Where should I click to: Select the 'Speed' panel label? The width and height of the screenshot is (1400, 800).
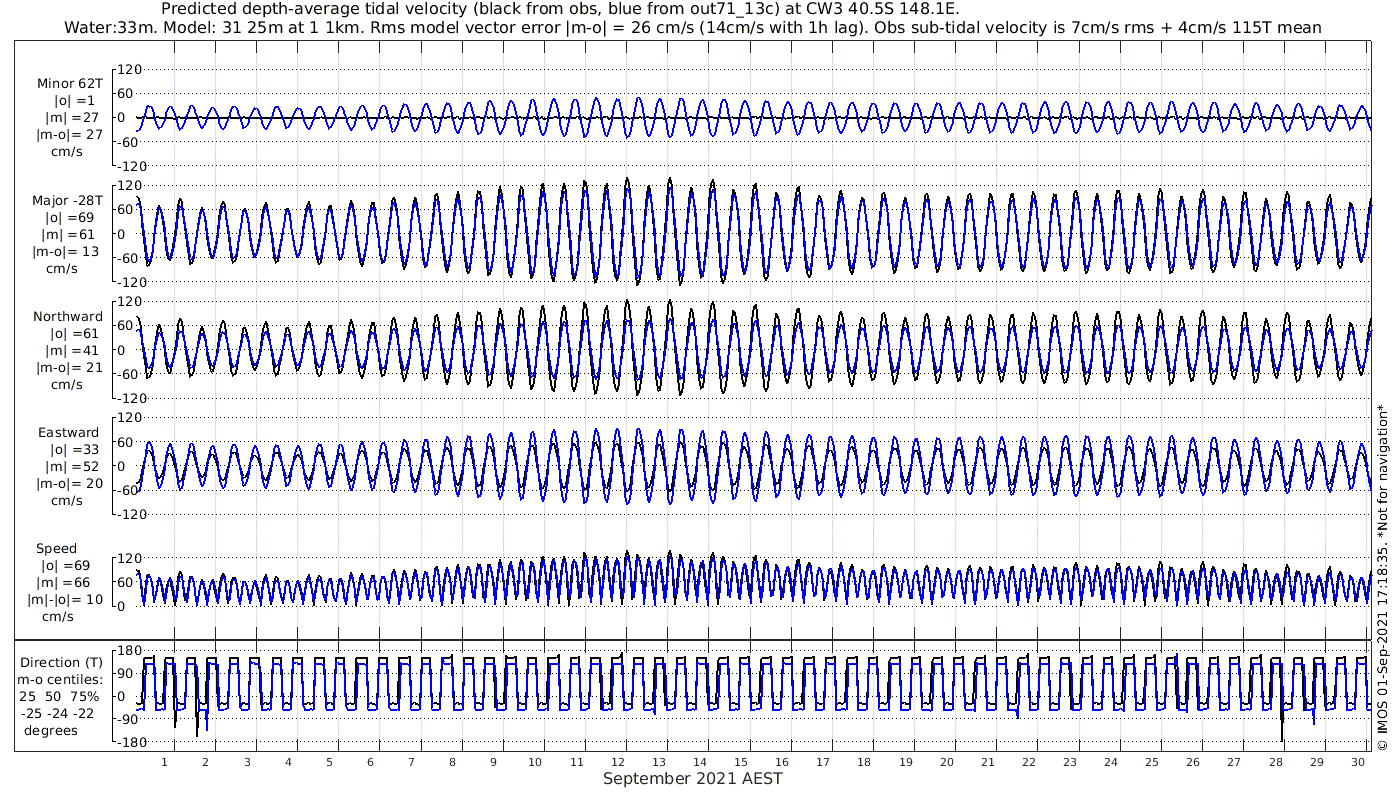click(x=56, y=549)
